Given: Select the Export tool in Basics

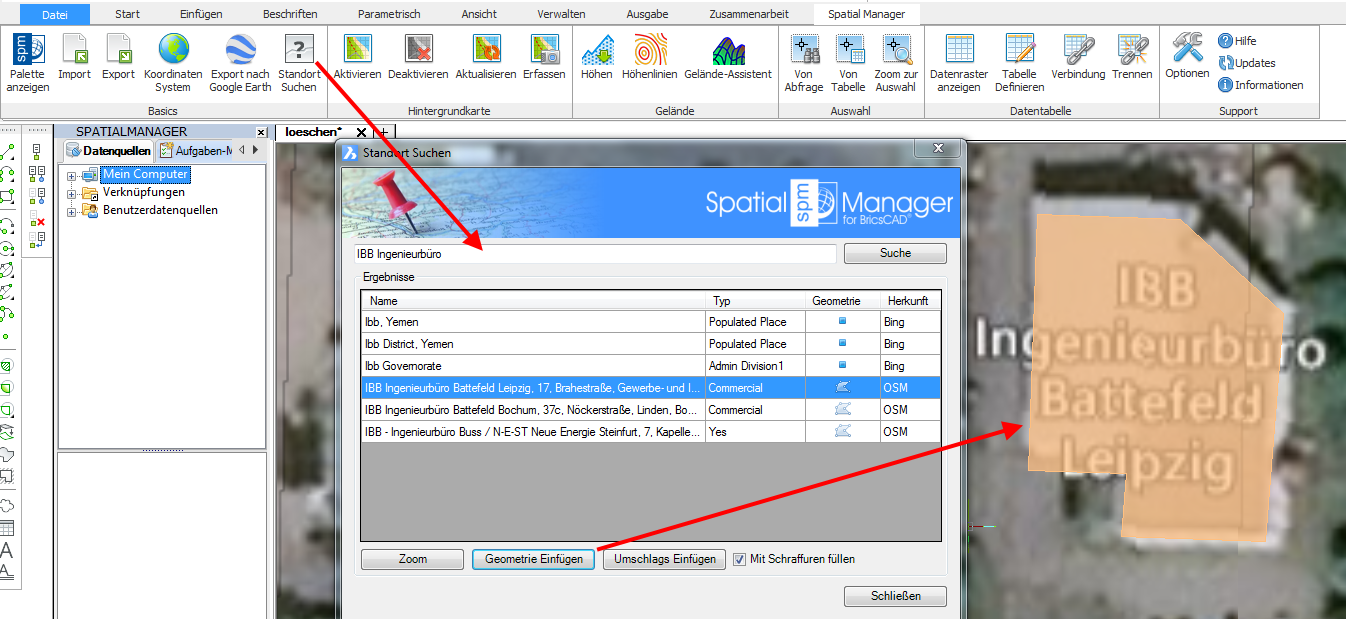Looking at the screenshot, I should click(x=117, y=60).
